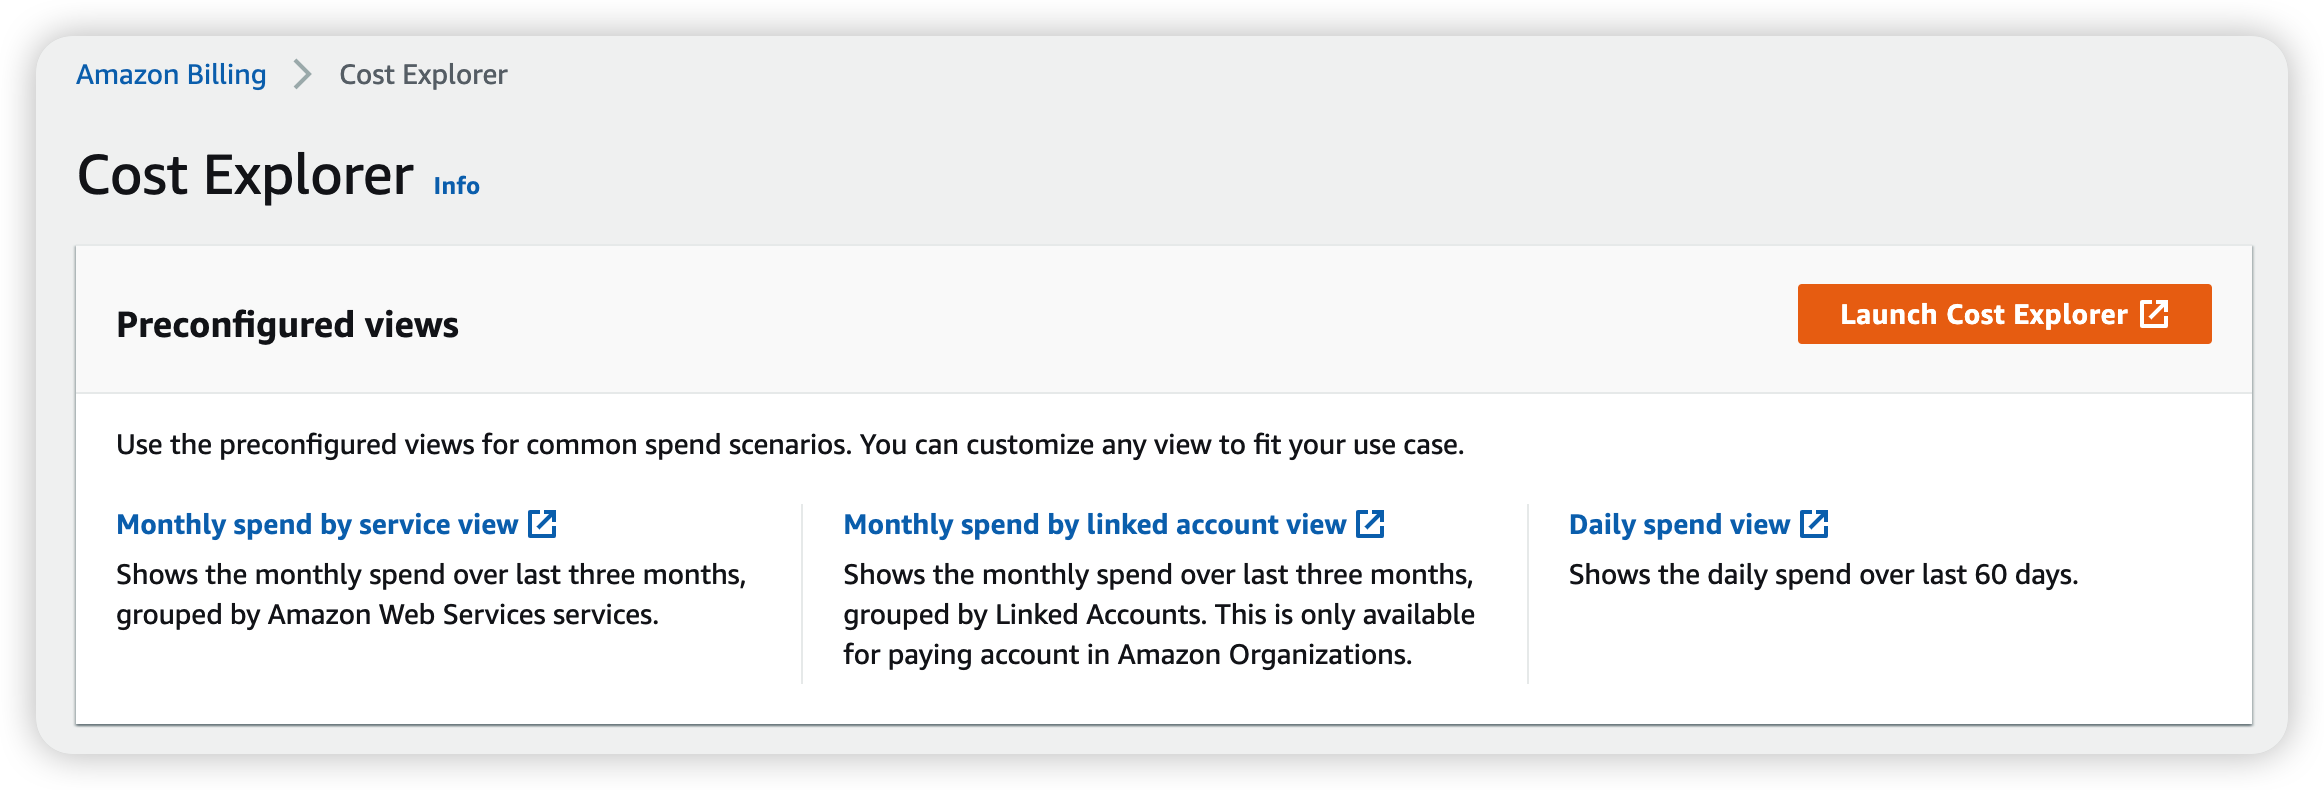Viewport: 2324px width, 790px height.
Task: Click the daily spend 60 days description
Action: click(1823, 575)
